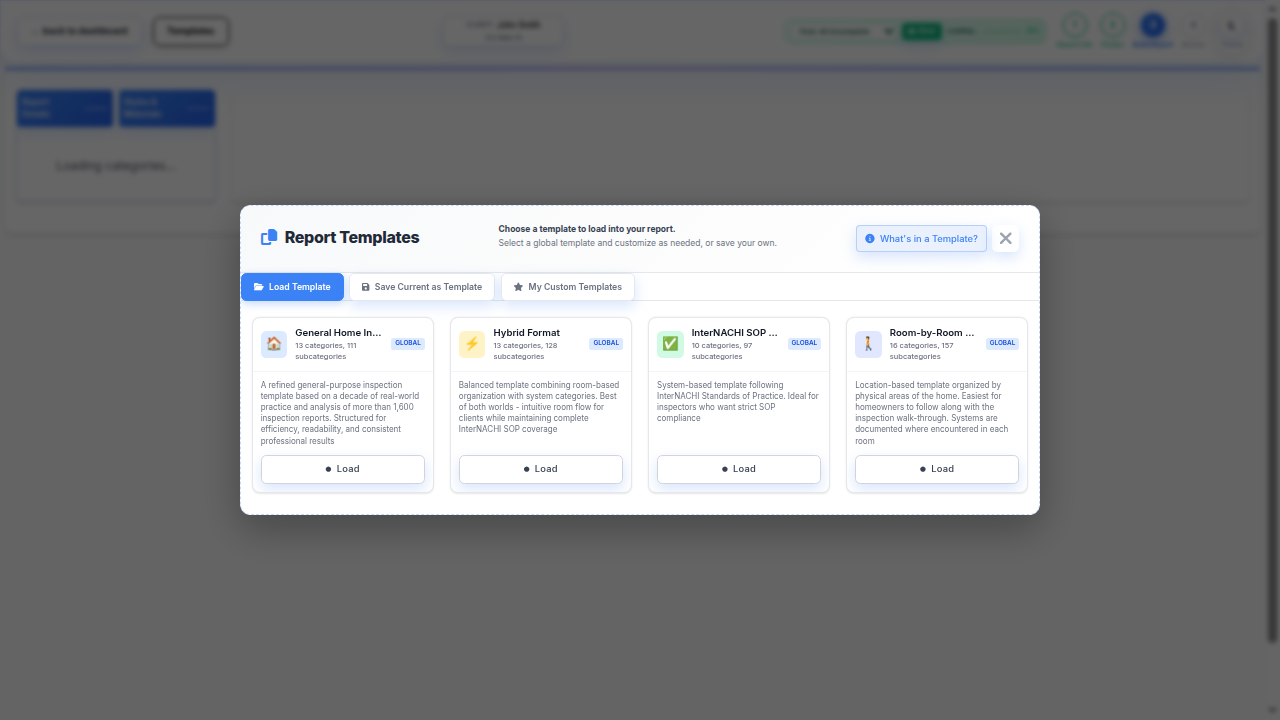
Task: Open the "What's in a Template?" info
Action: 921,239
